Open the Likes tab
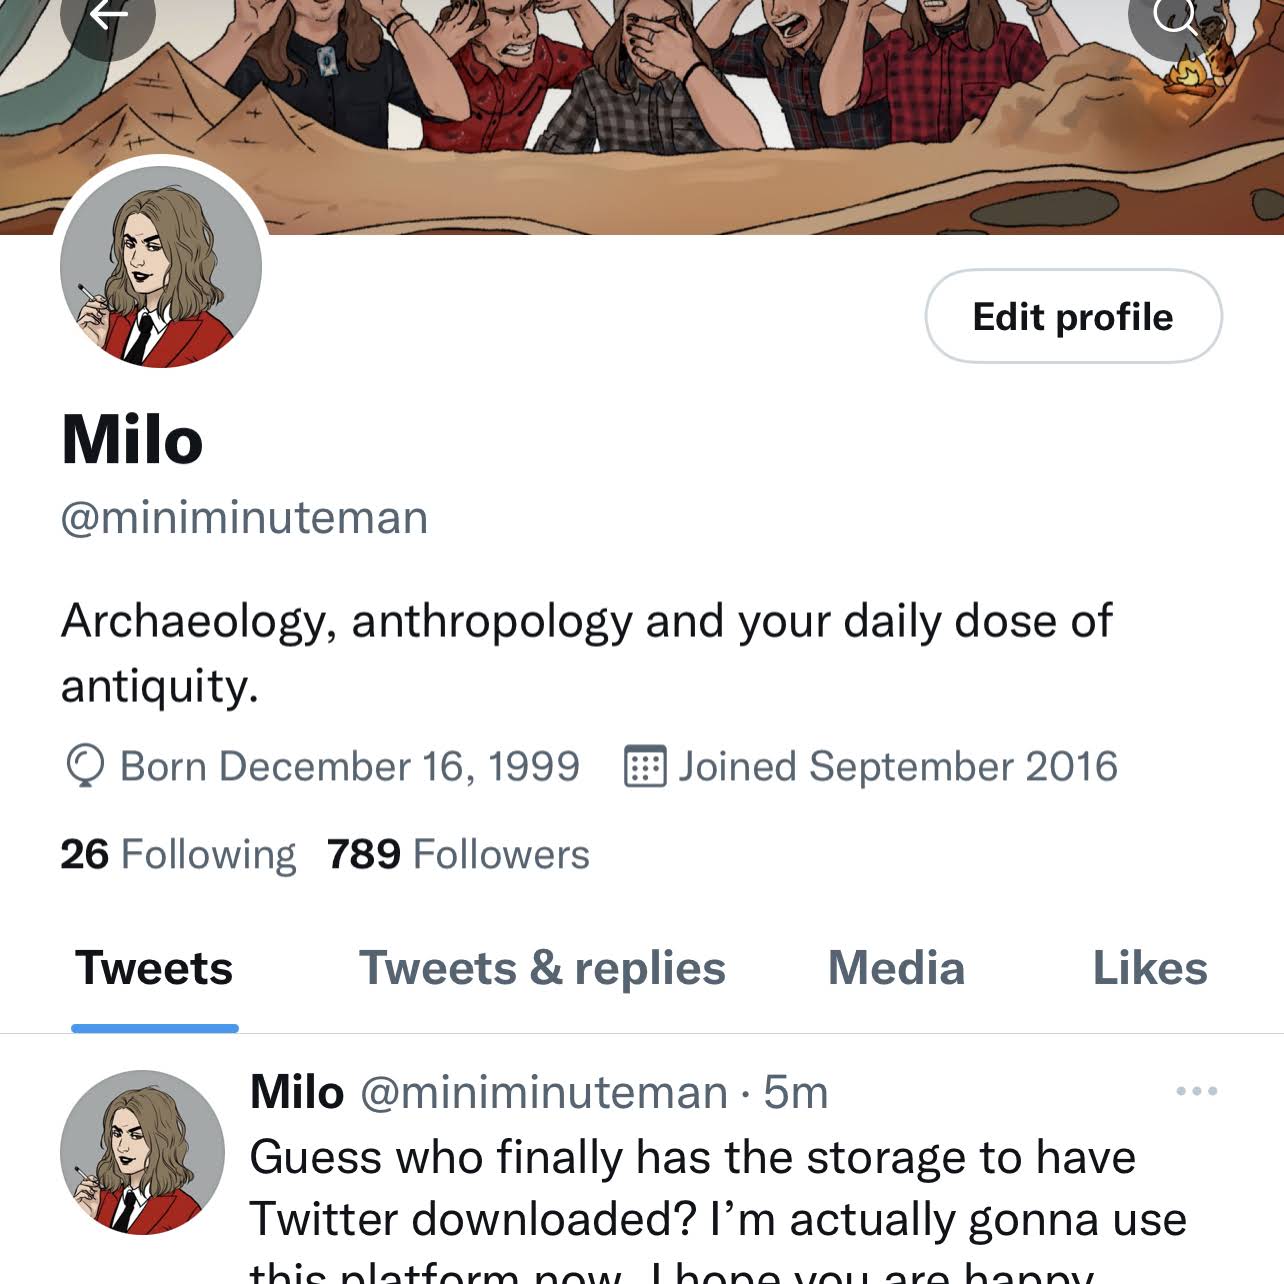Image resolution: width=1284 pixels, height=1284 pixels. coord(1150,968)
